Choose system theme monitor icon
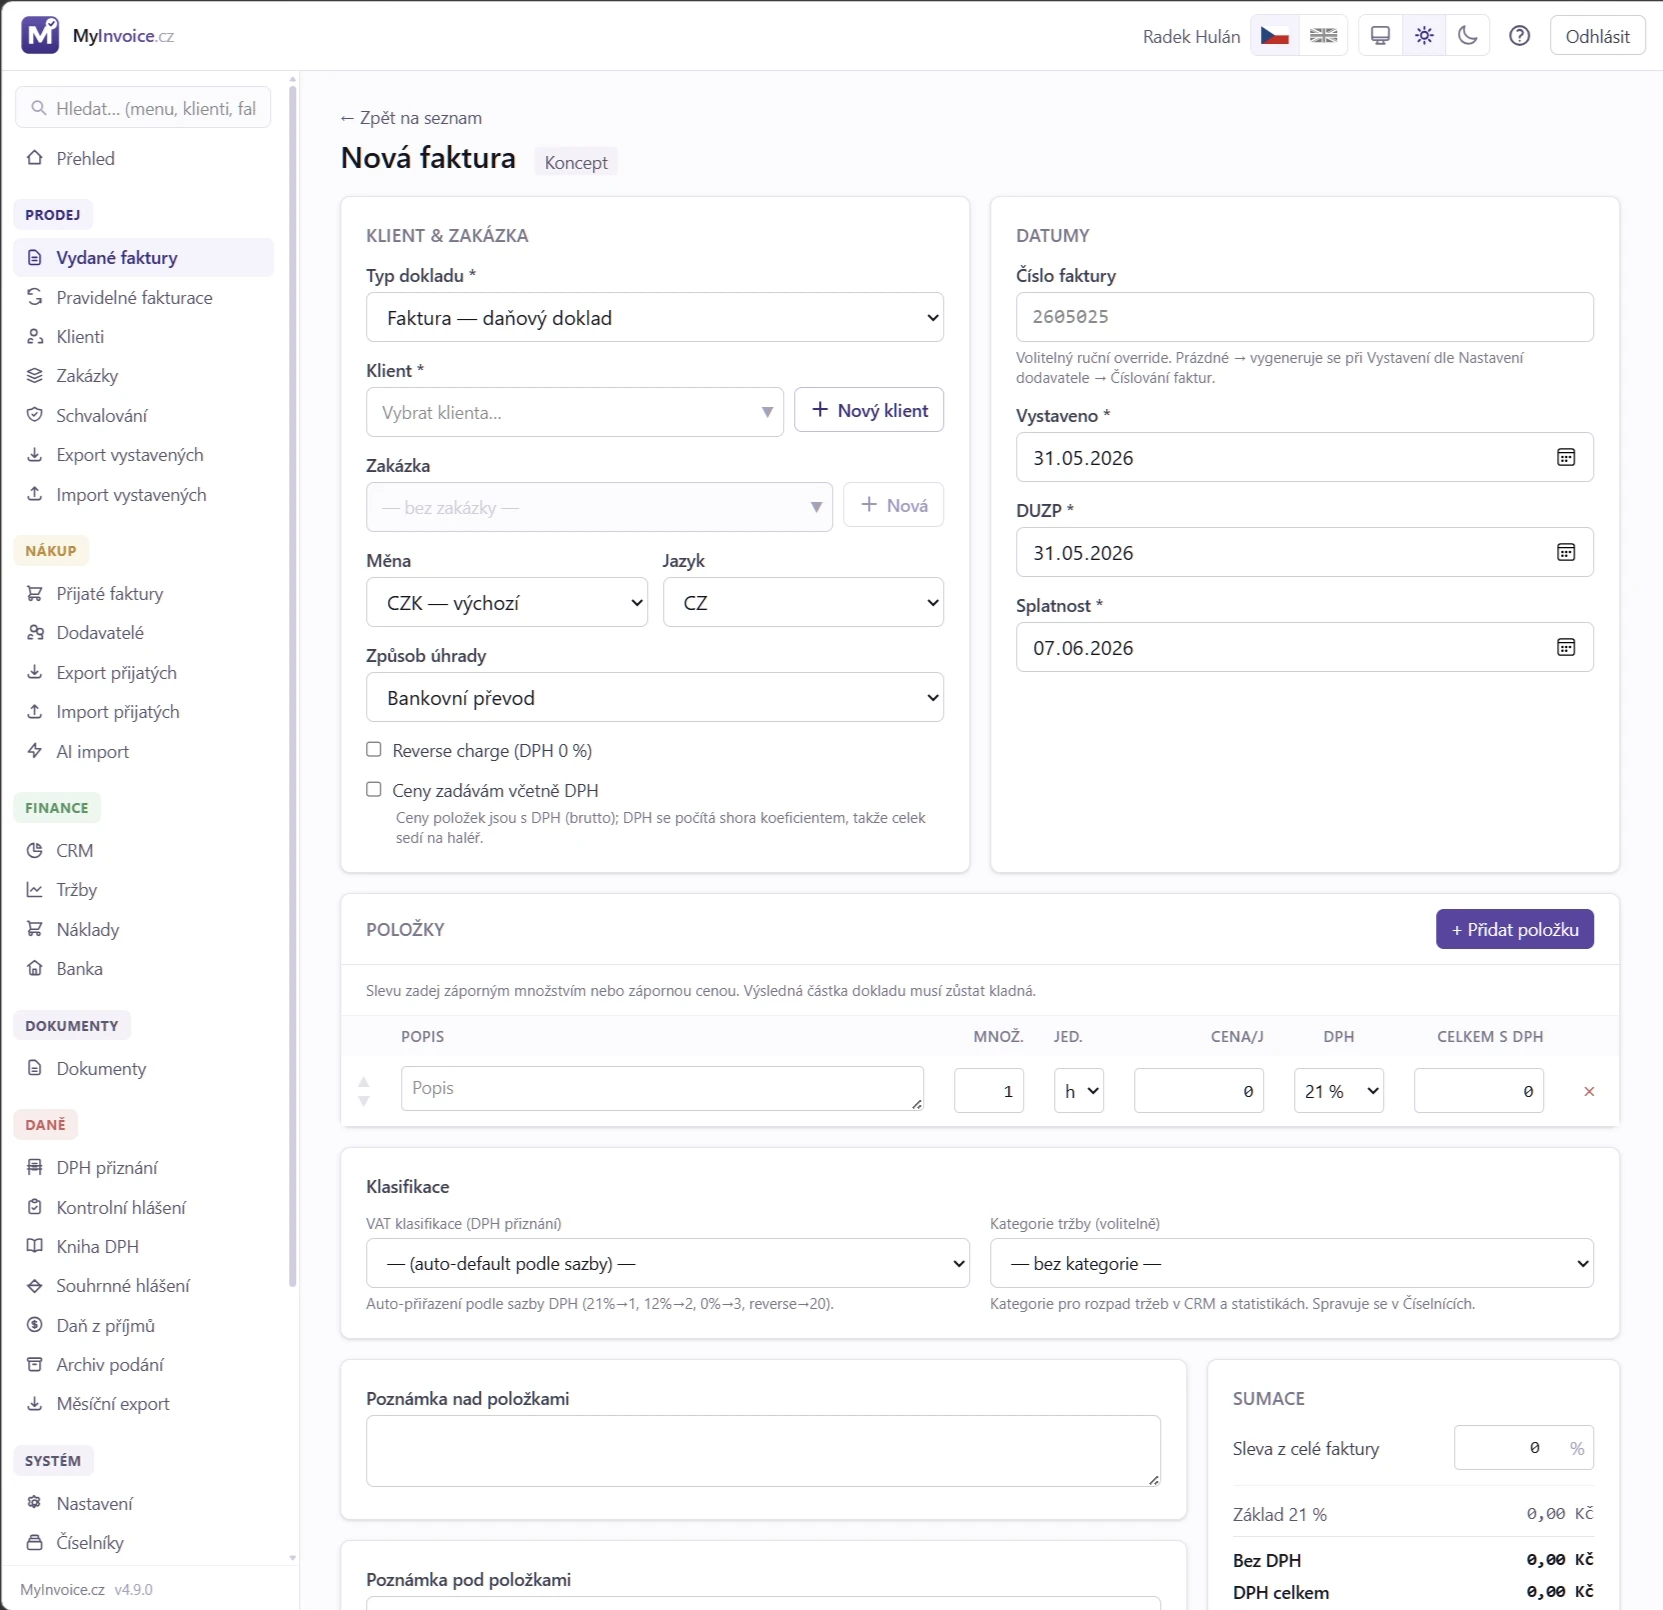 tap(1381, 36)
